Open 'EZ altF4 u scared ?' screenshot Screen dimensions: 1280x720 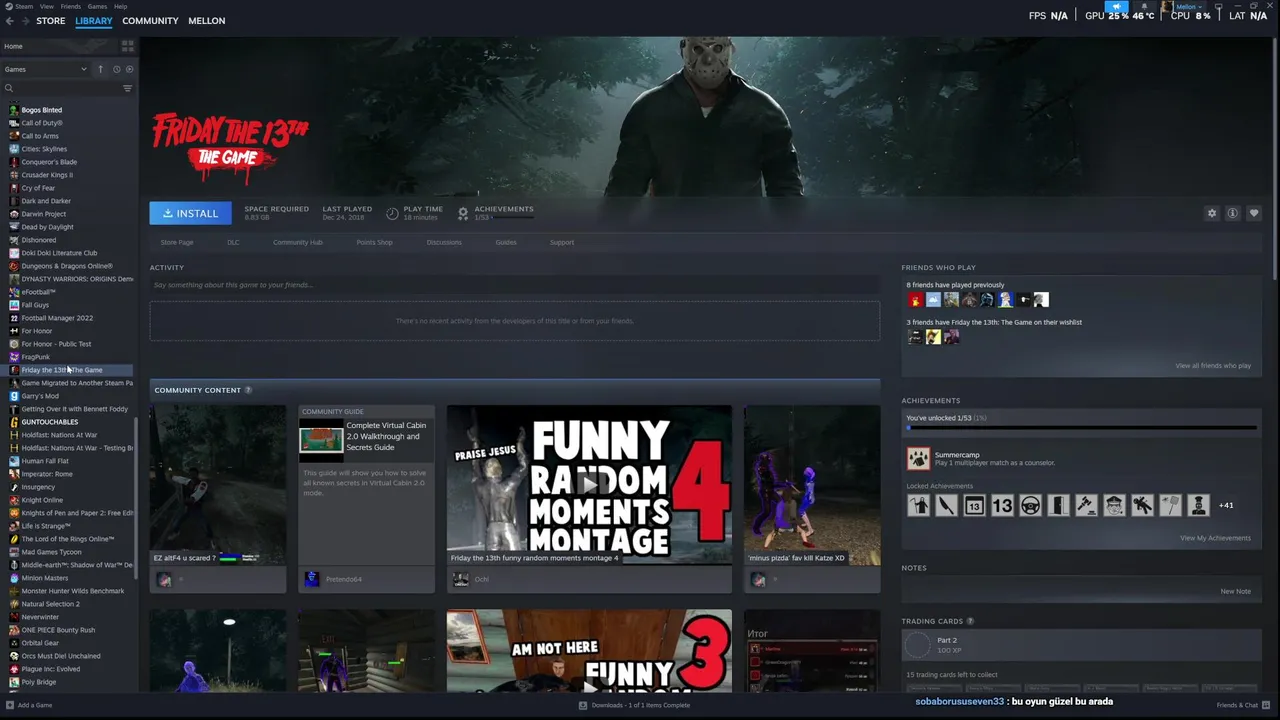(x=218, y=485)
